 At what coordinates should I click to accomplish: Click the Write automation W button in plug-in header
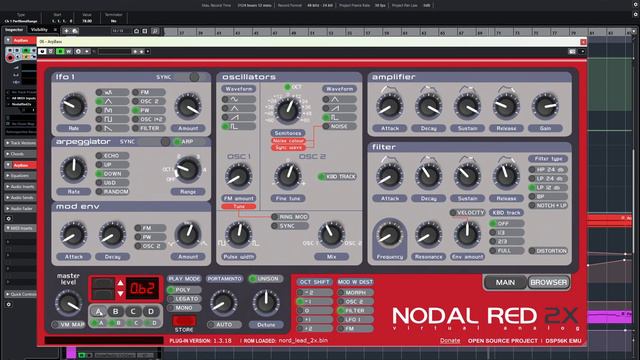click(x=69, y=51)
